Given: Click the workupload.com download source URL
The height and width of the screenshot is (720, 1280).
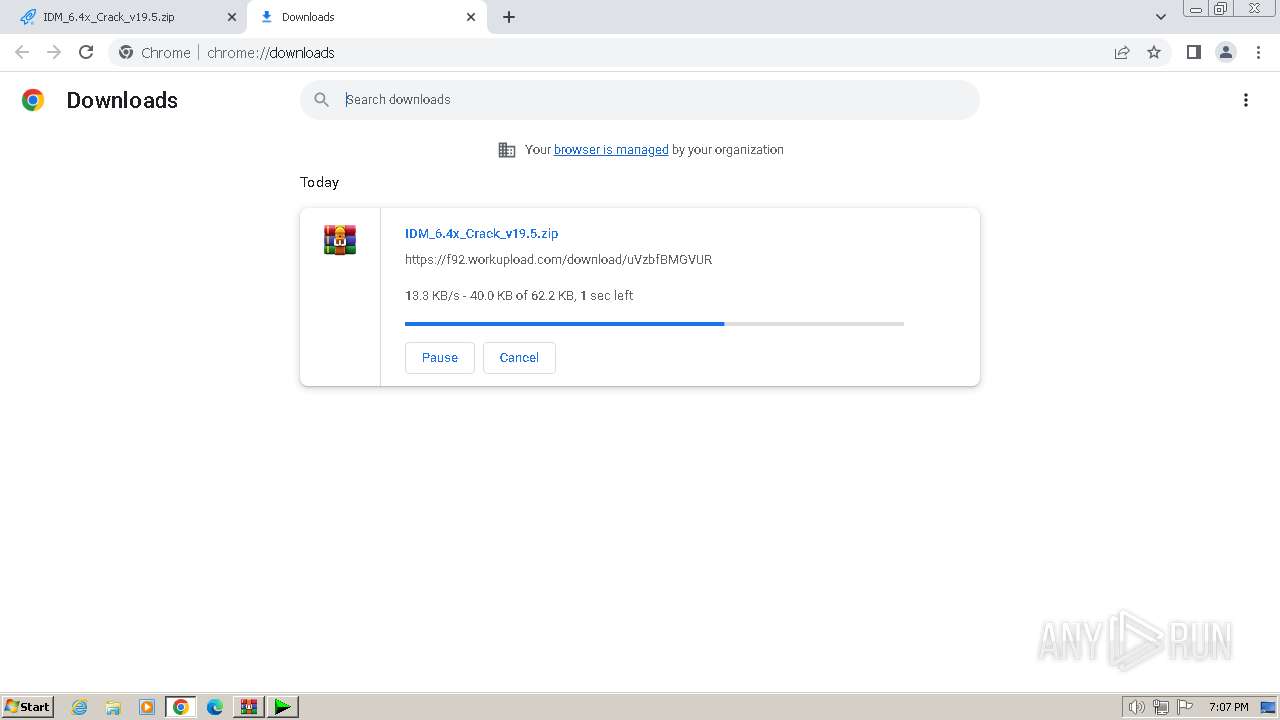Looking at the screenshot, I should coord(558,260).
